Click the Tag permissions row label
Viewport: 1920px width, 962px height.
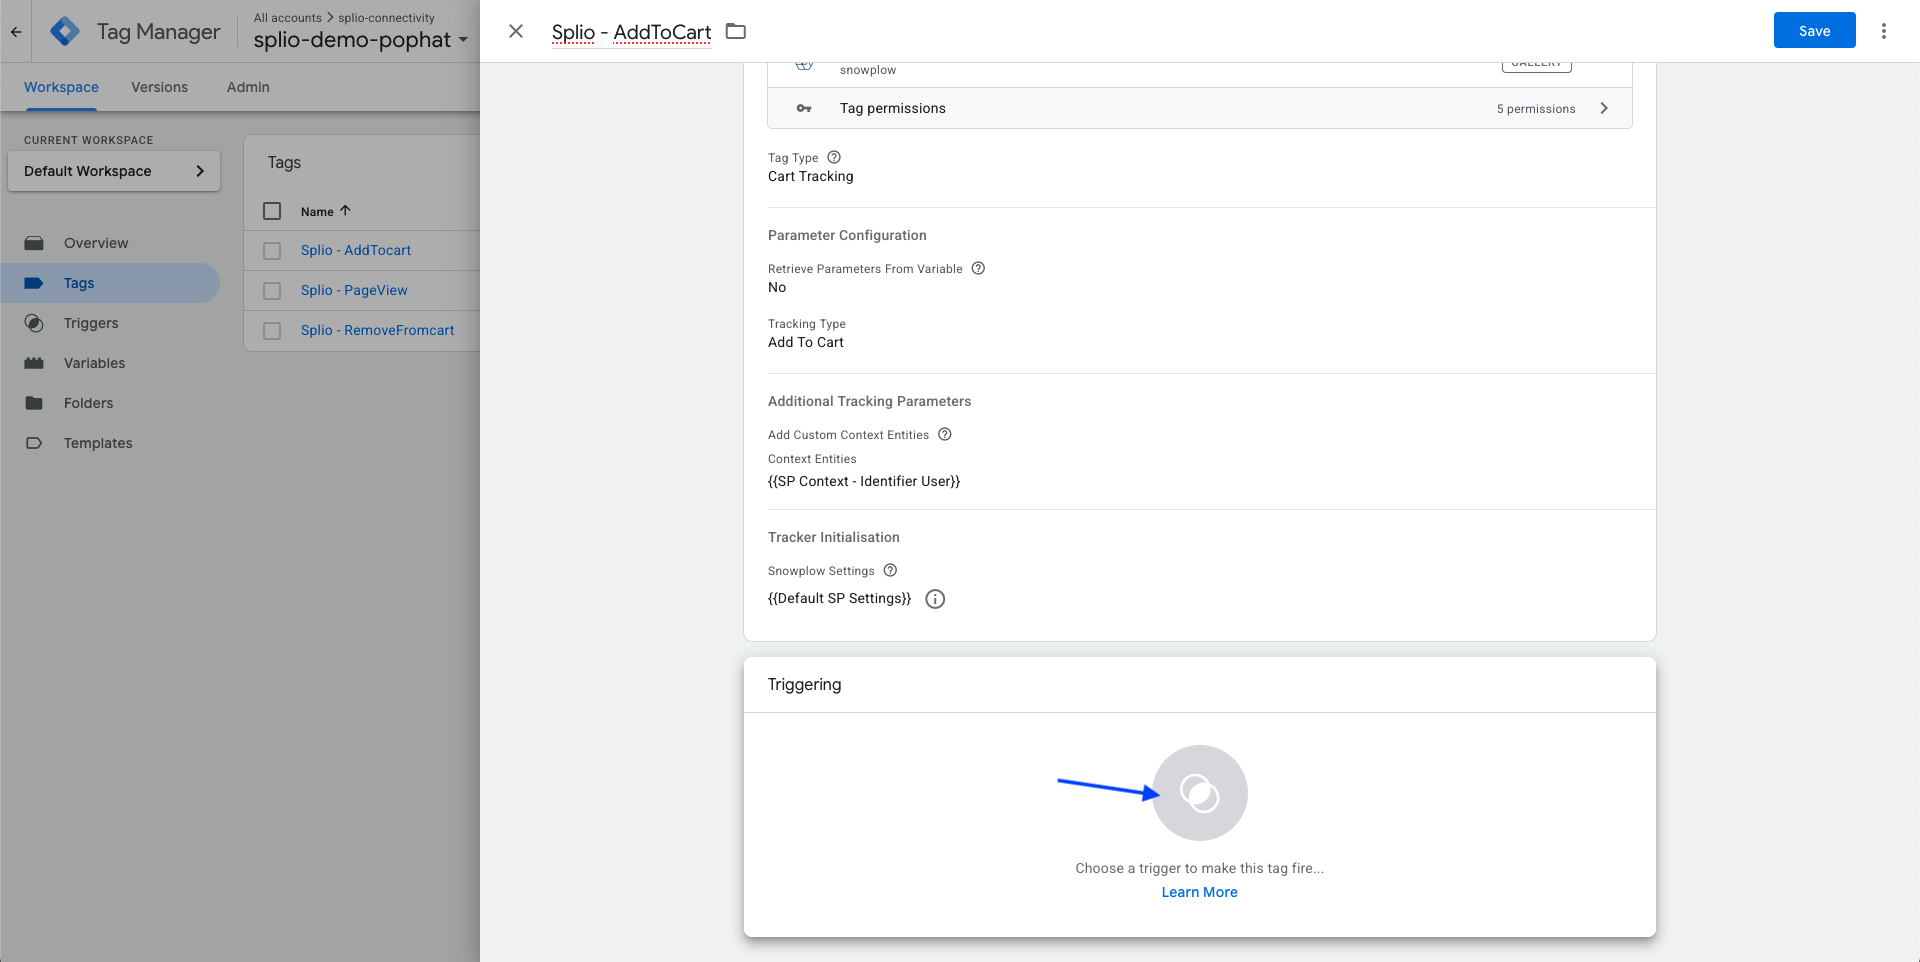tap(893, 108)
